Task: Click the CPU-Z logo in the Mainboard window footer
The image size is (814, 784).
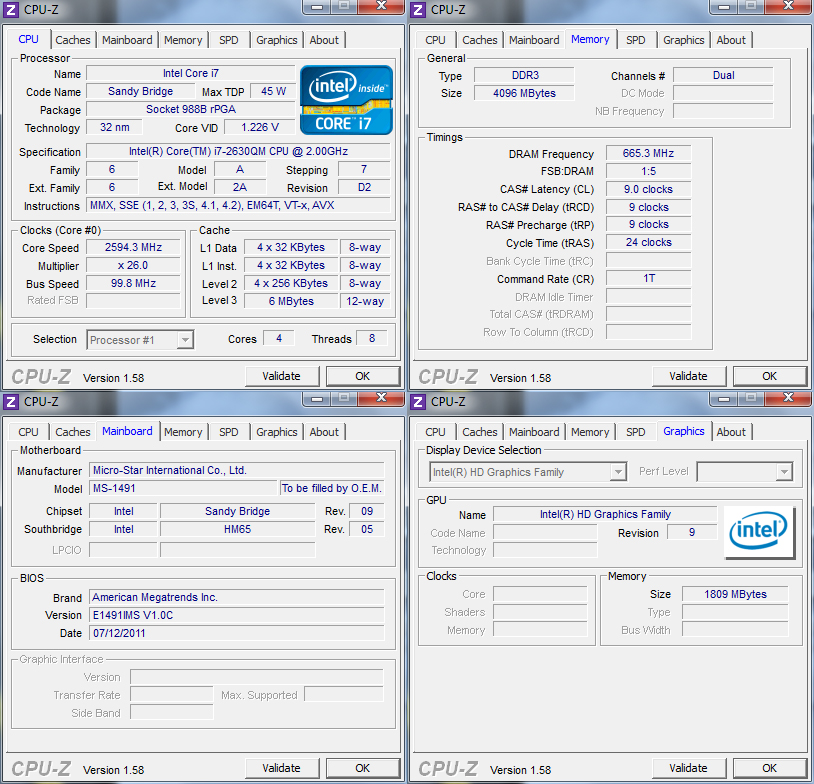Action: pos(40,769)
